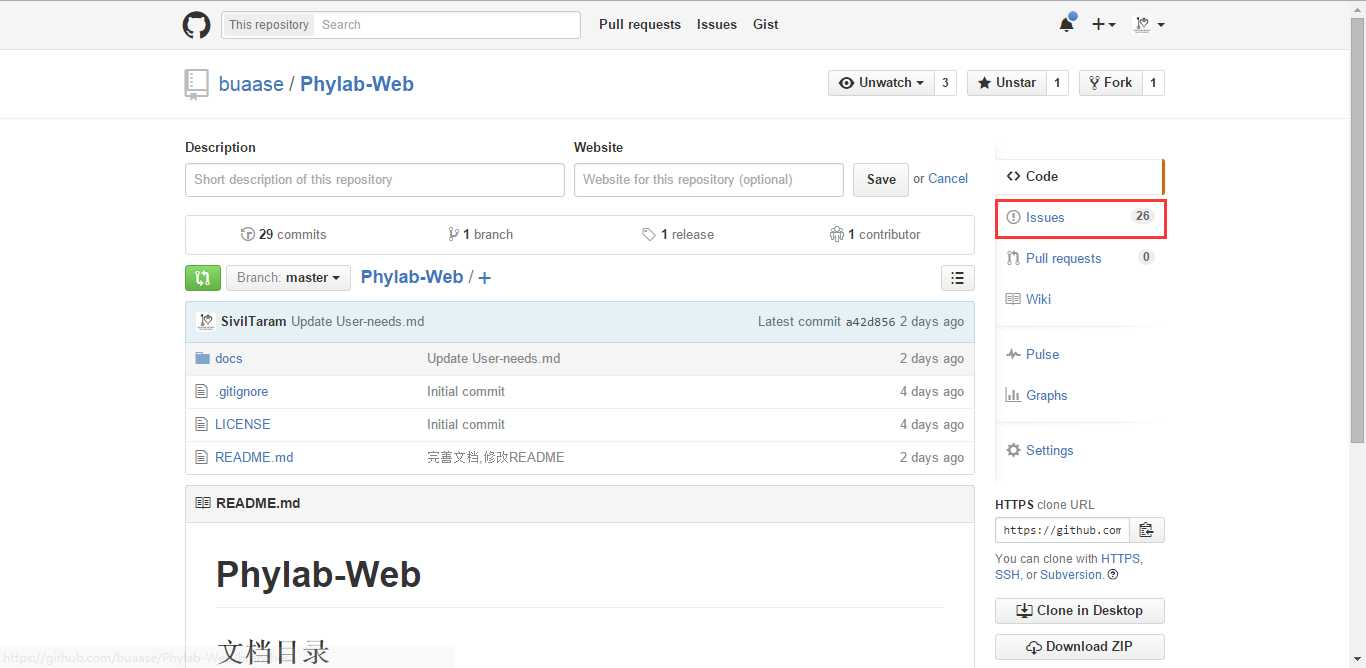
Task: Click the SivilTaram author name
Action: tap(254, 321)
